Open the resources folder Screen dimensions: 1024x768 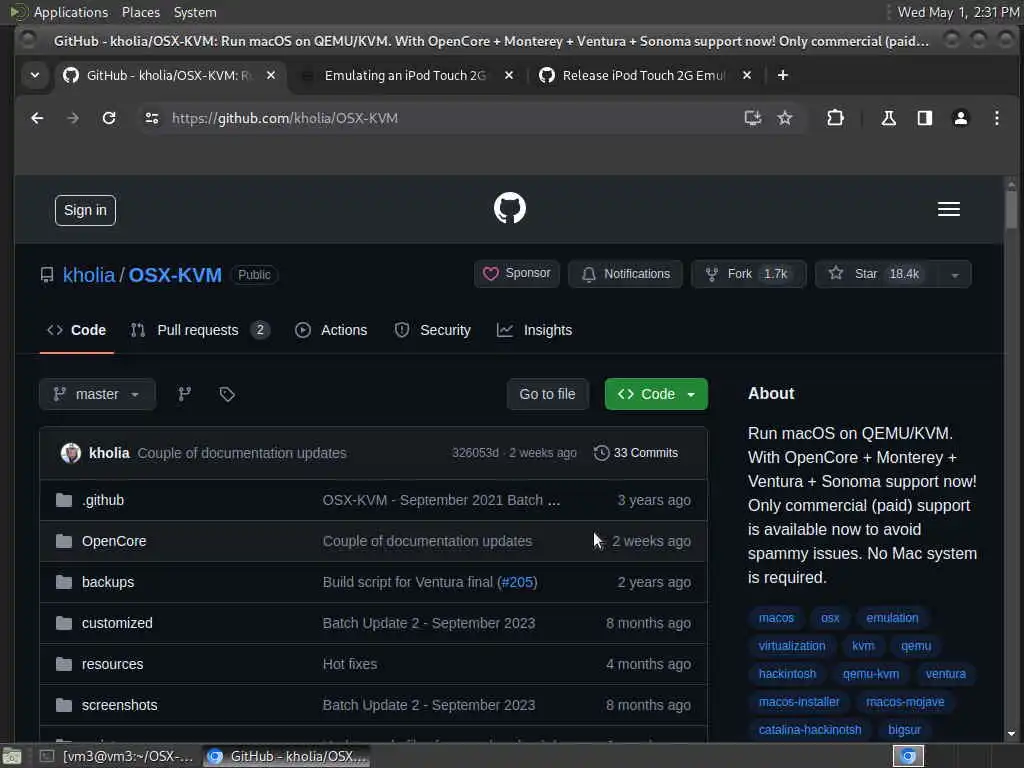point(112,664)
